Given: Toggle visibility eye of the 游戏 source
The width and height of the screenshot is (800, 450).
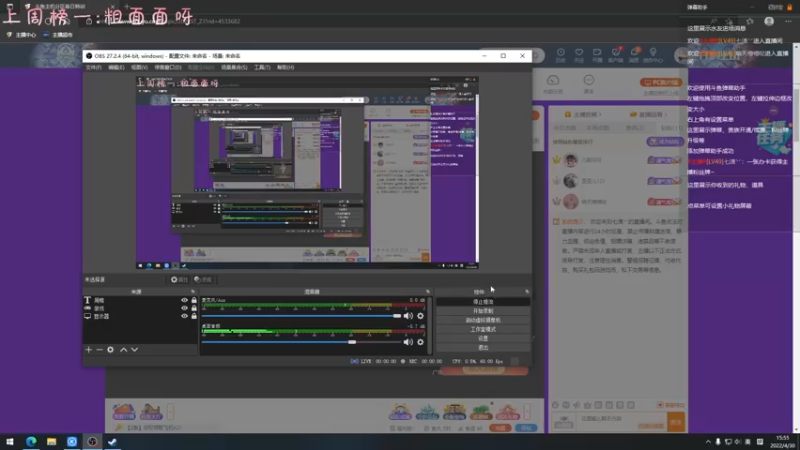Looking at the screenshot, I should point(185,308).
